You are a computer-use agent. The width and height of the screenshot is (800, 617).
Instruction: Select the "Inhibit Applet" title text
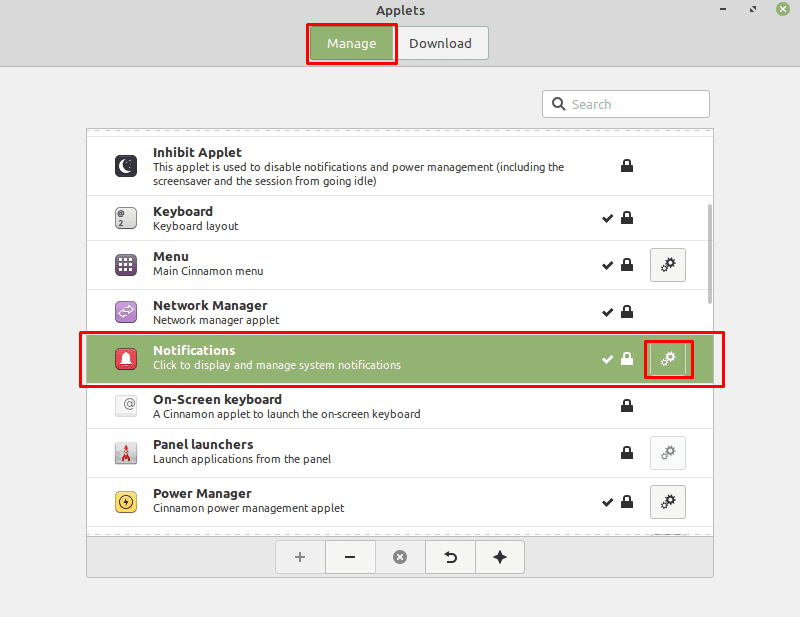click(x=197, y=153)
